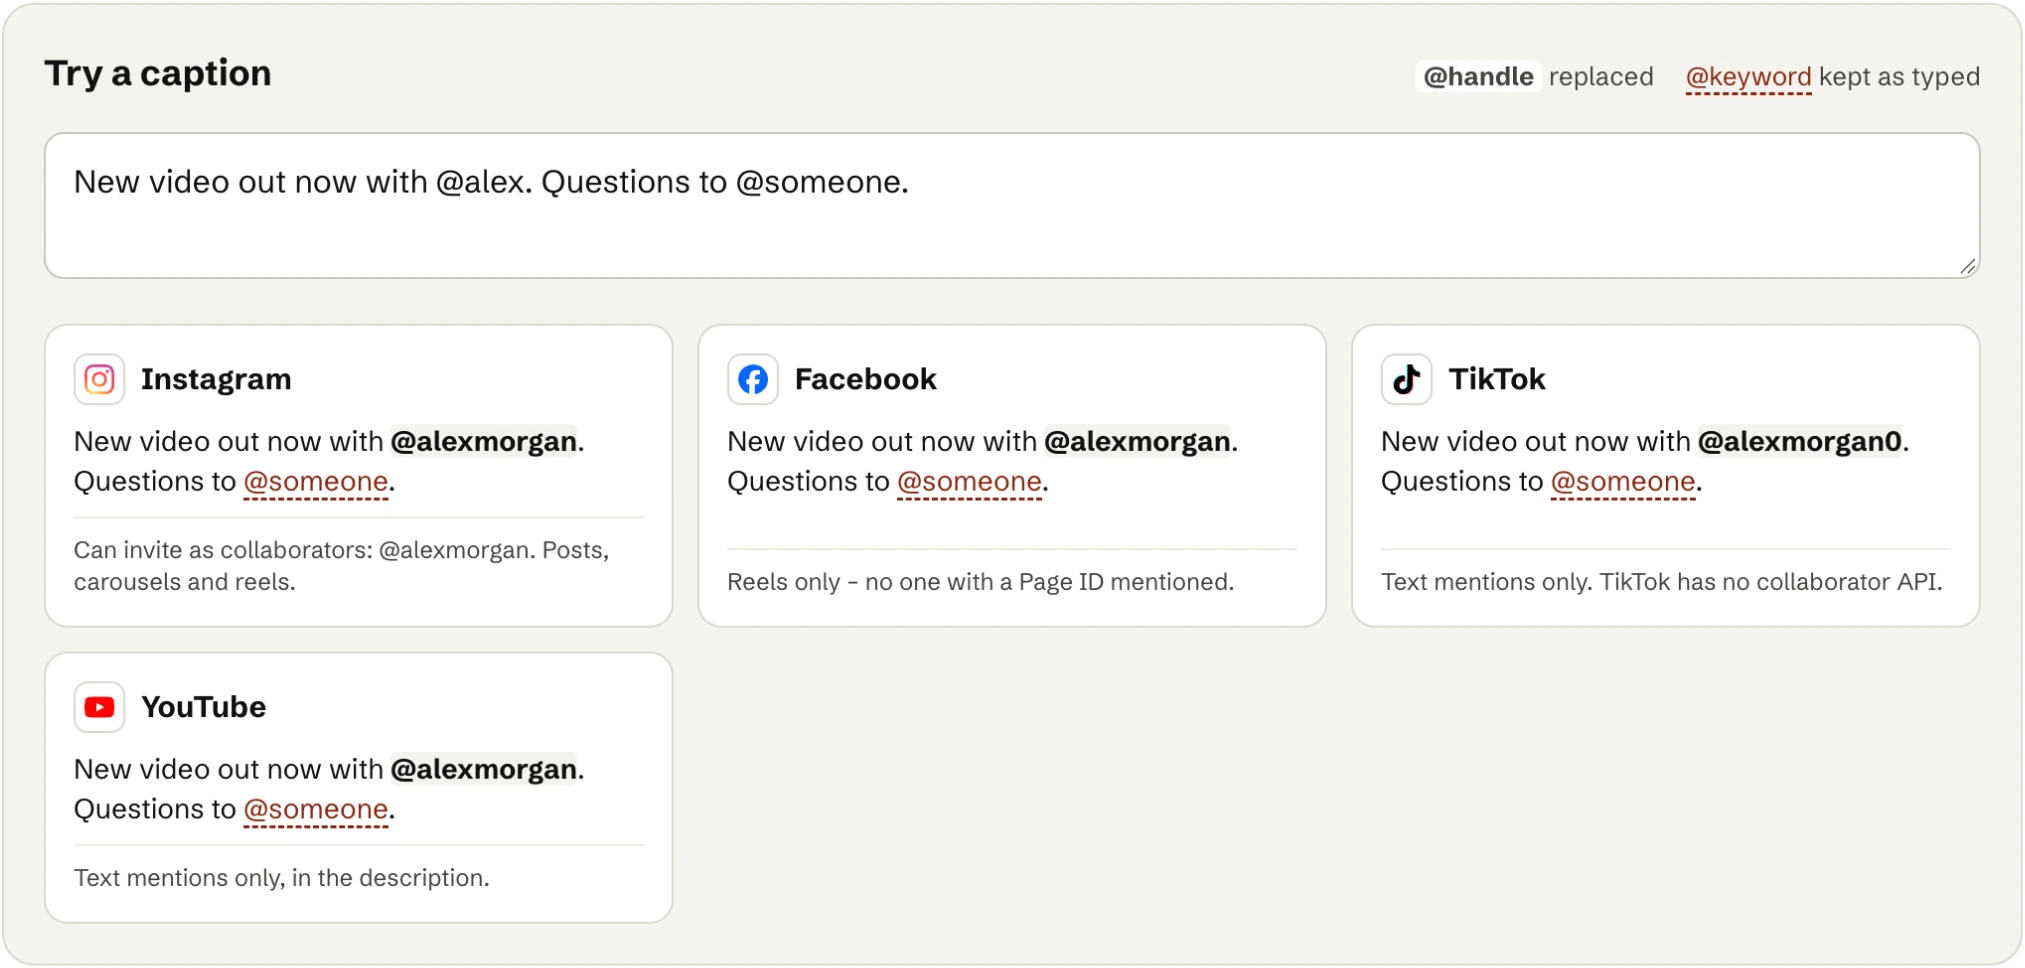Click the TikTok "no collaborator API" note

click(1662, 582)
